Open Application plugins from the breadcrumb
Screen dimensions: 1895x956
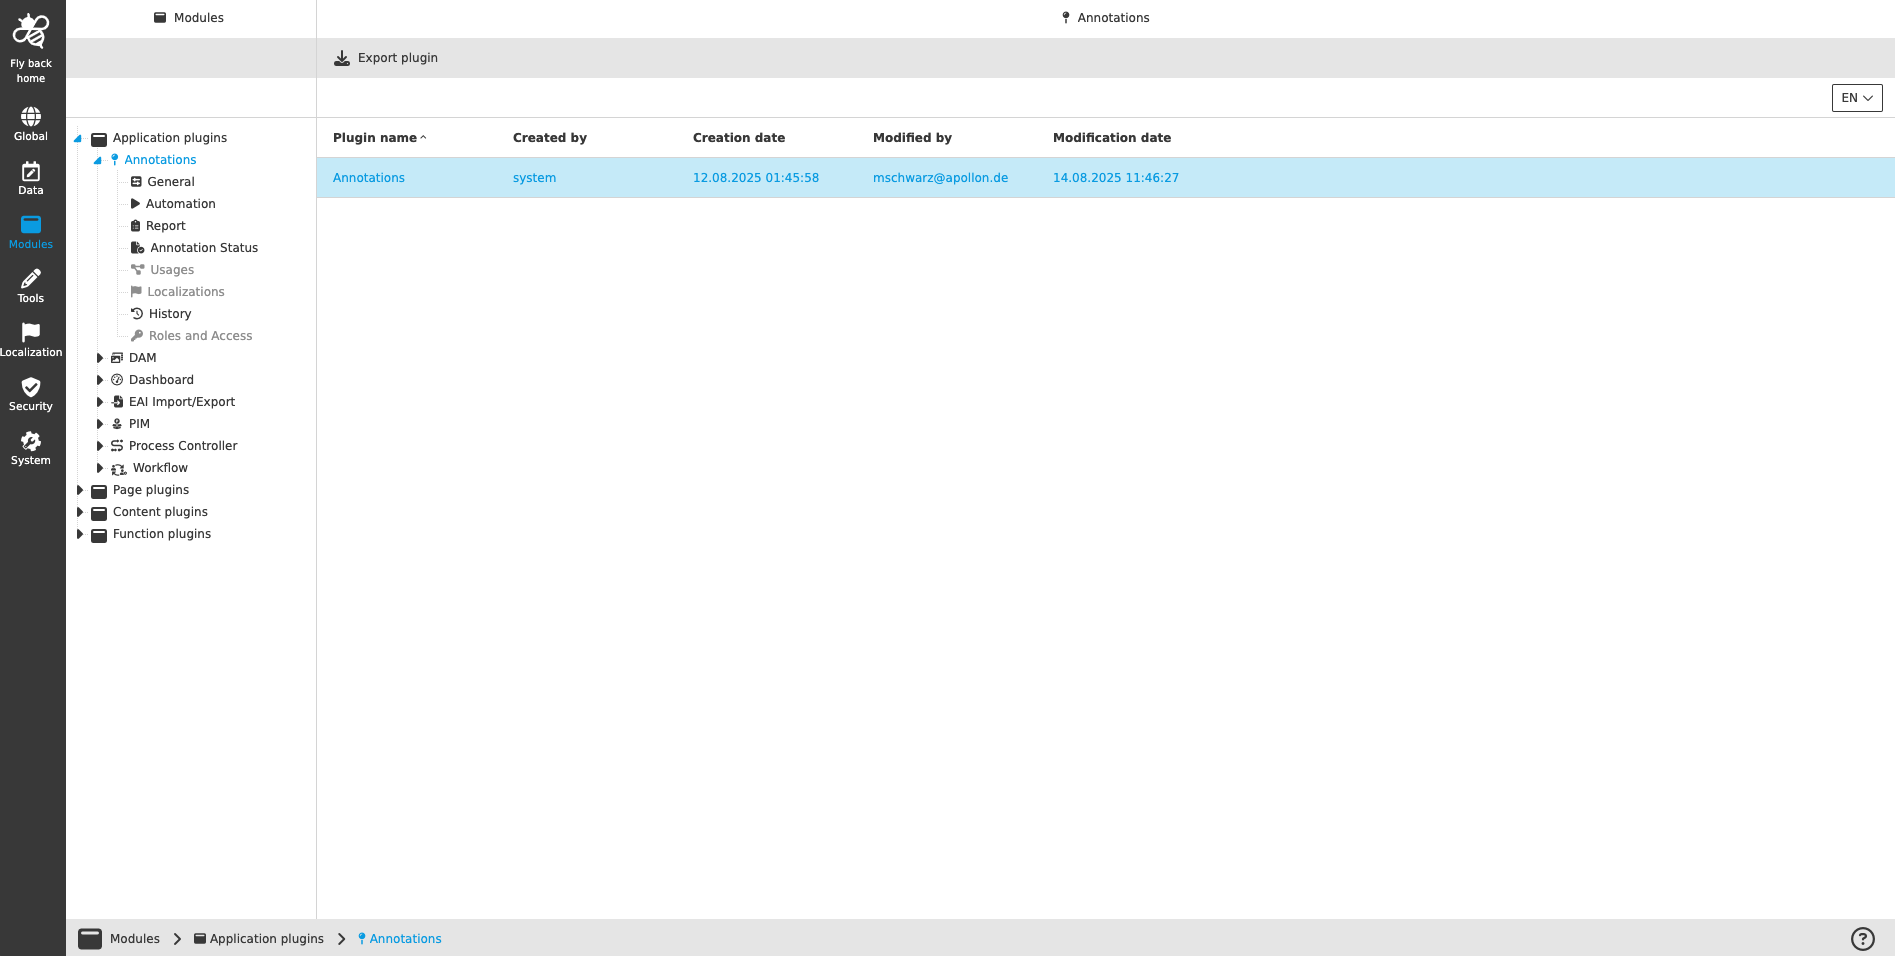tap(268, 938)
